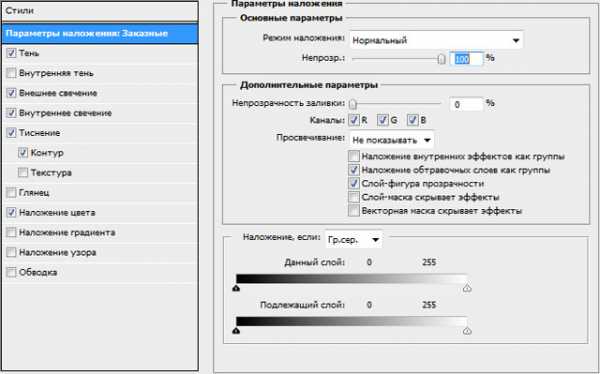Toggle the Наложение цвета checkbox
The image size is (600, 374).
tap(11, 212)
